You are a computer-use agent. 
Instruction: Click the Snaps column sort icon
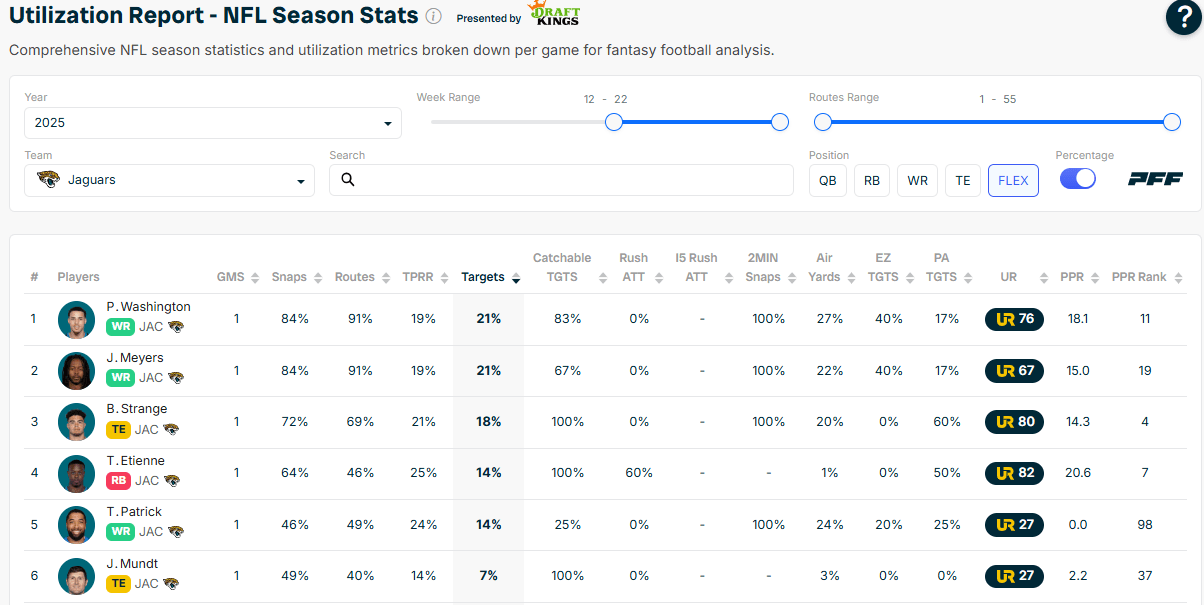(x=318, y=278)
